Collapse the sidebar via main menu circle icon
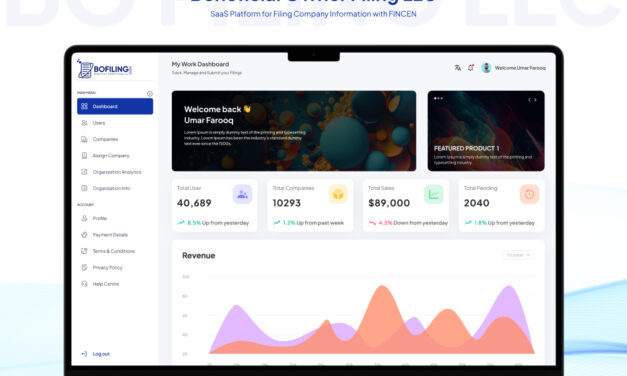Image resolution: width=627 pixels, height=376 pixels. [x=150, y=94]
